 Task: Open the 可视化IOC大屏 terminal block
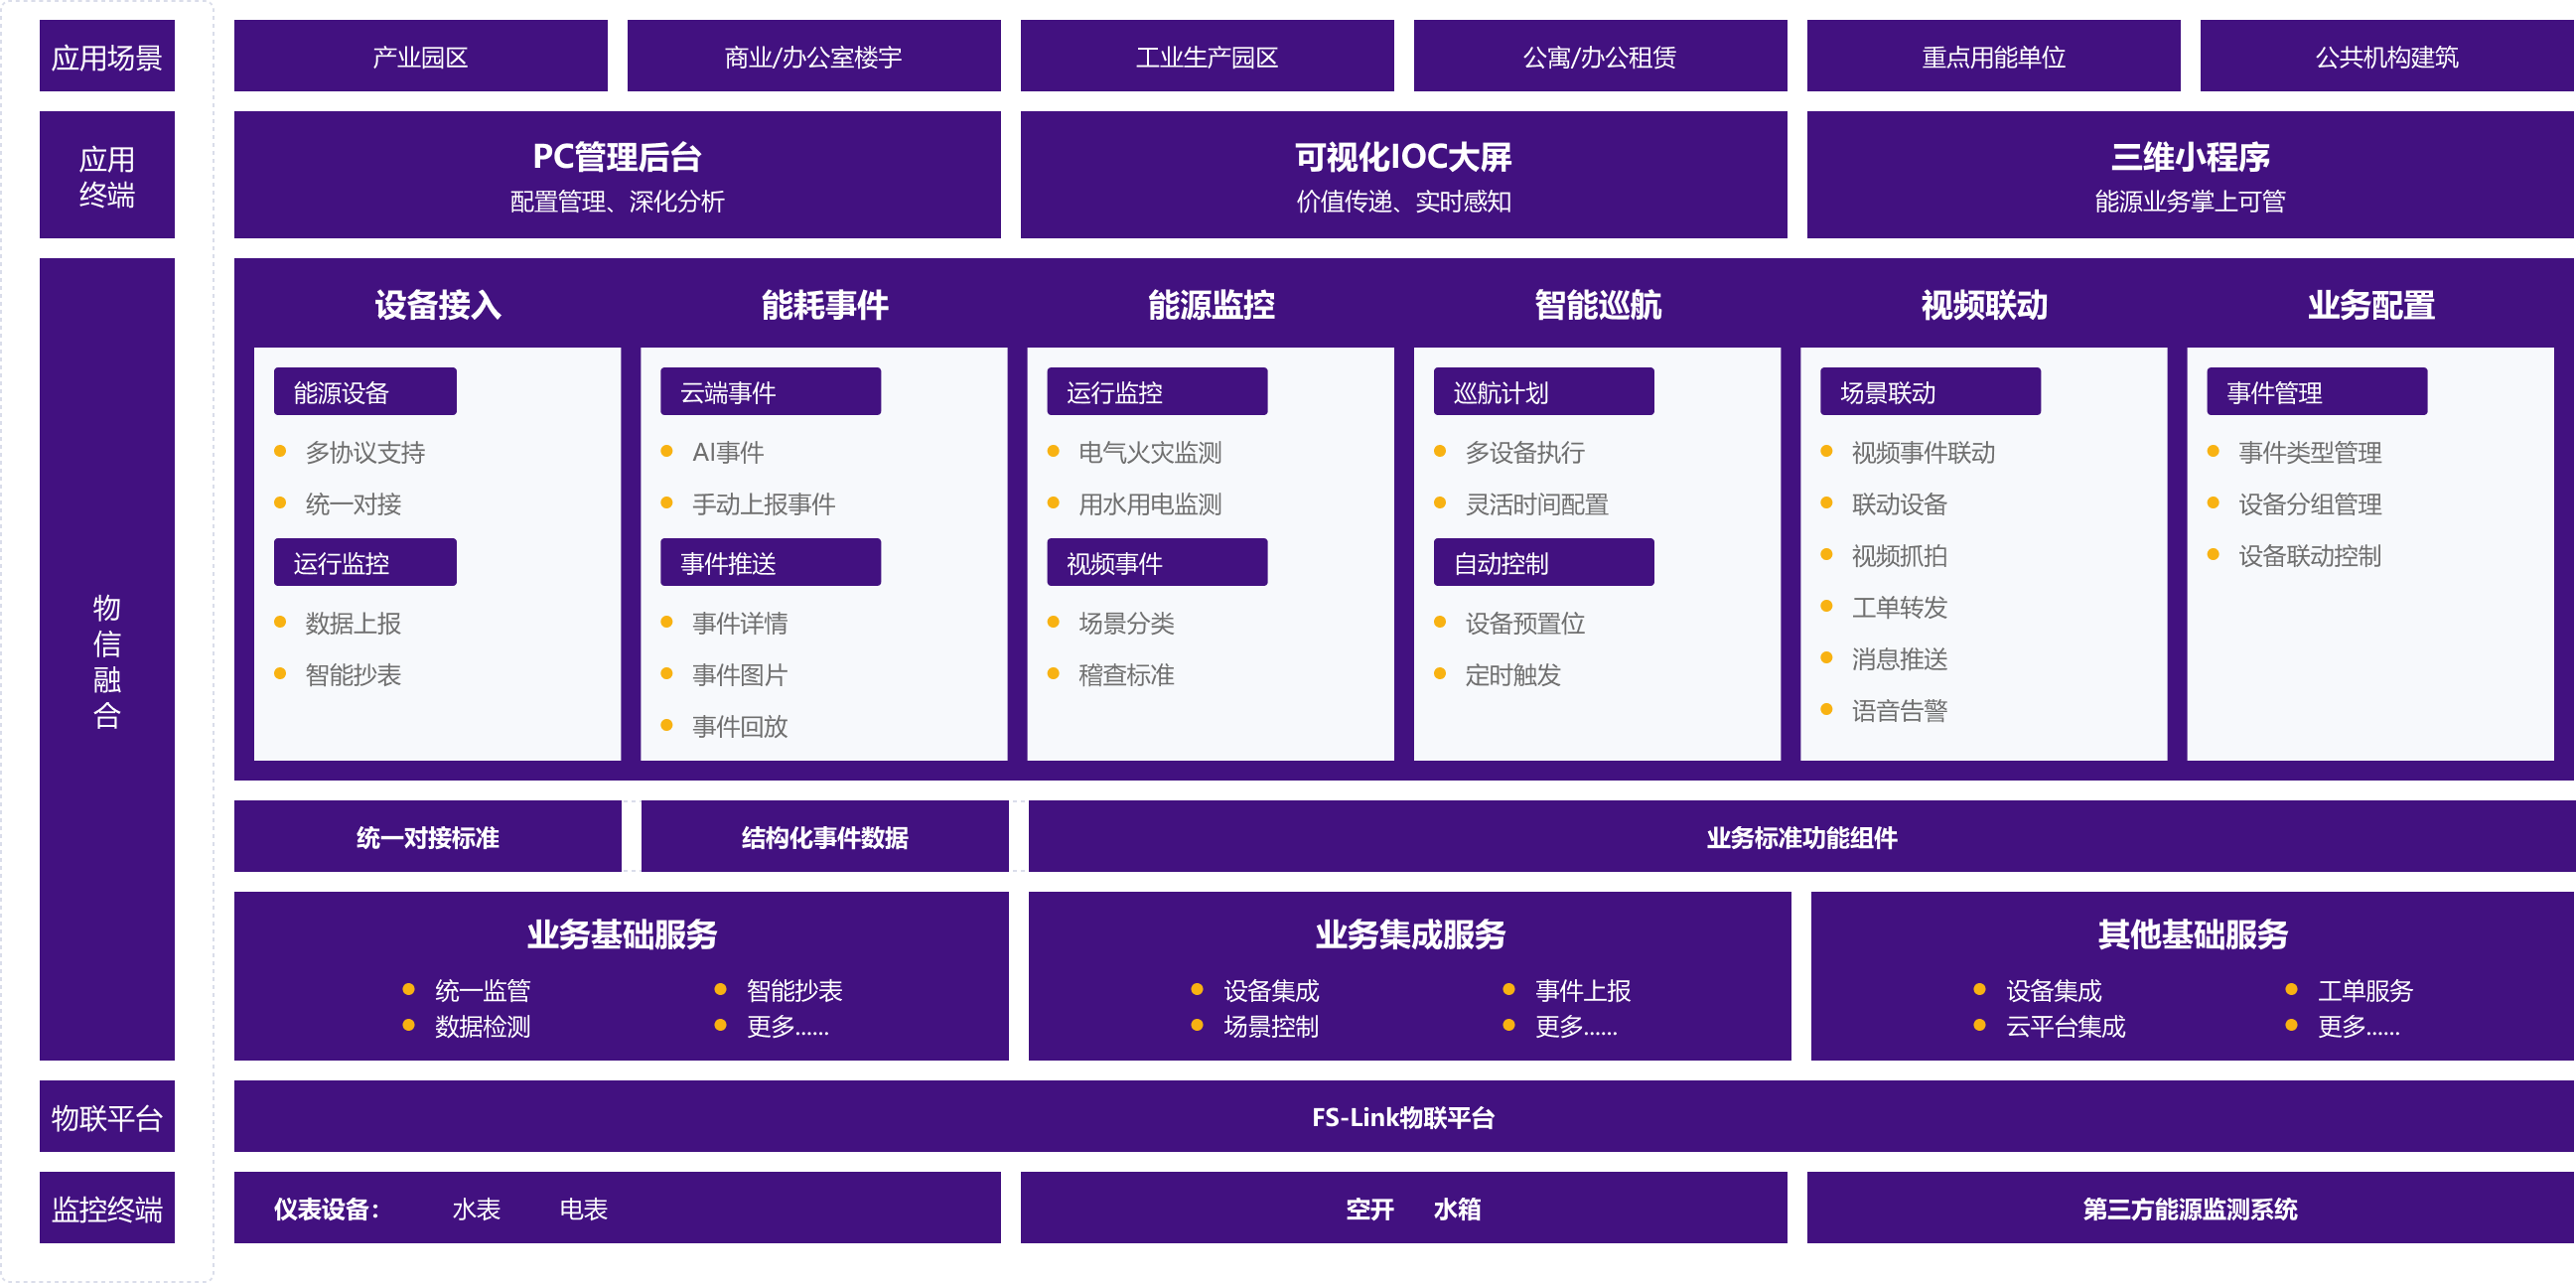click(1403, 175)
